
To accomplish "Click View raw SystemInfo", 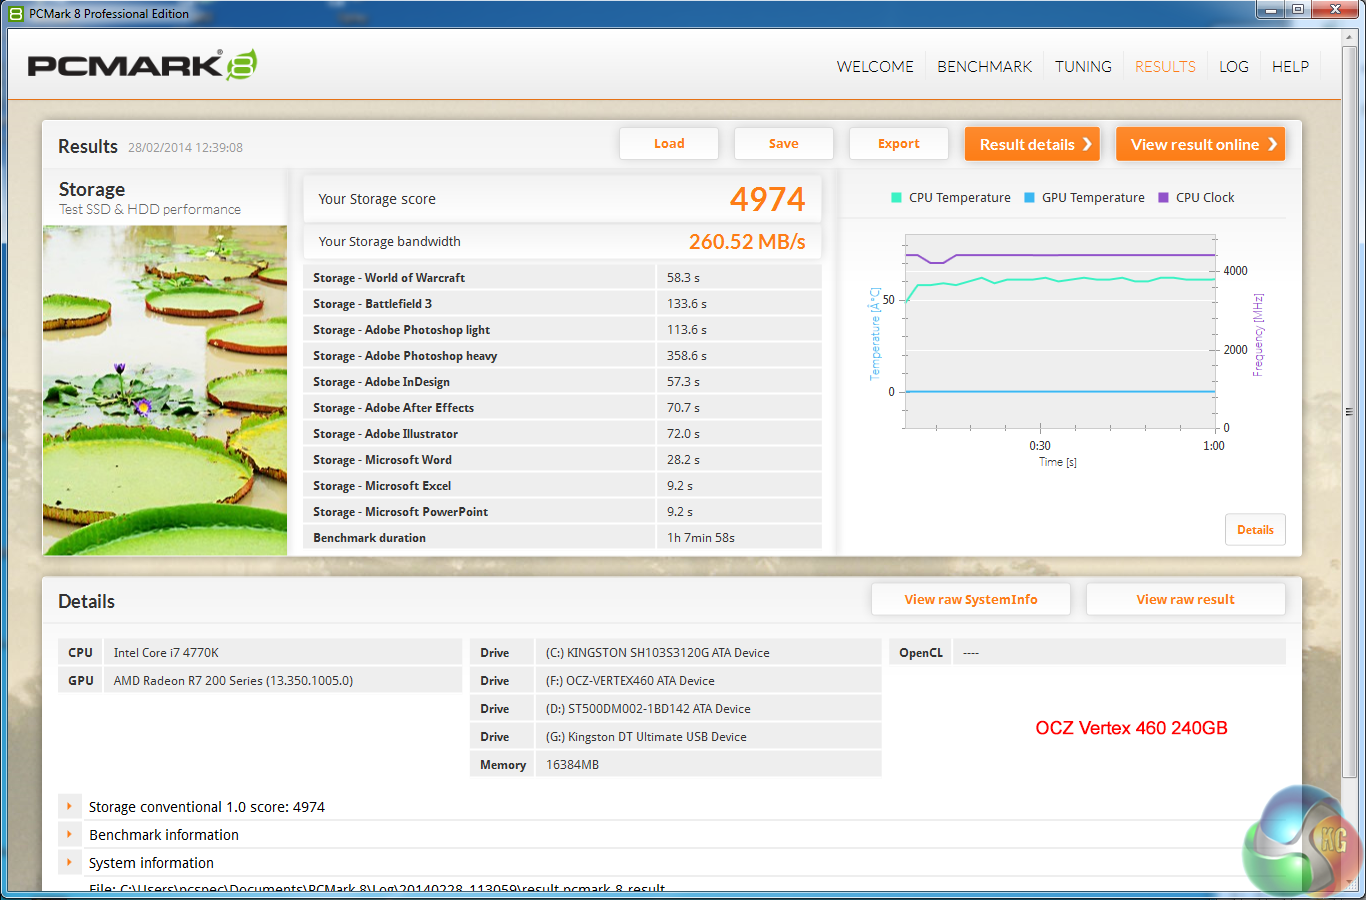I will pyautogui.click(x=971, y=600).
